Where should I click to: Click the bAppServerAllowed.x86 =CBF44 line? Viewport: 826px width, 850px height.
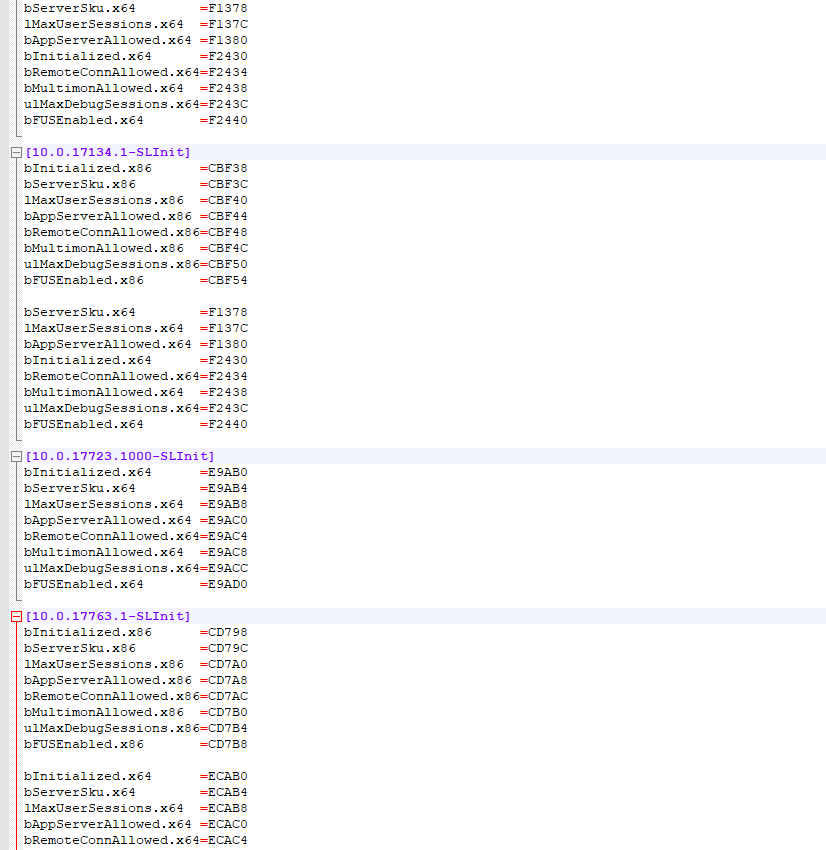tap(135, 216)
